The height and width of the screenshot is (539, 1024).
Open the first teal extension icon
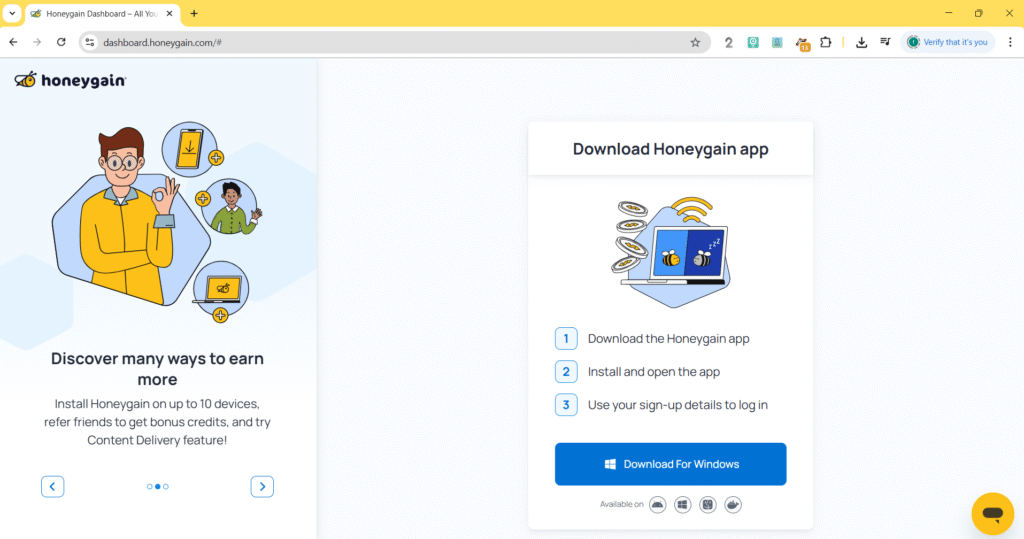pos(753,42)
